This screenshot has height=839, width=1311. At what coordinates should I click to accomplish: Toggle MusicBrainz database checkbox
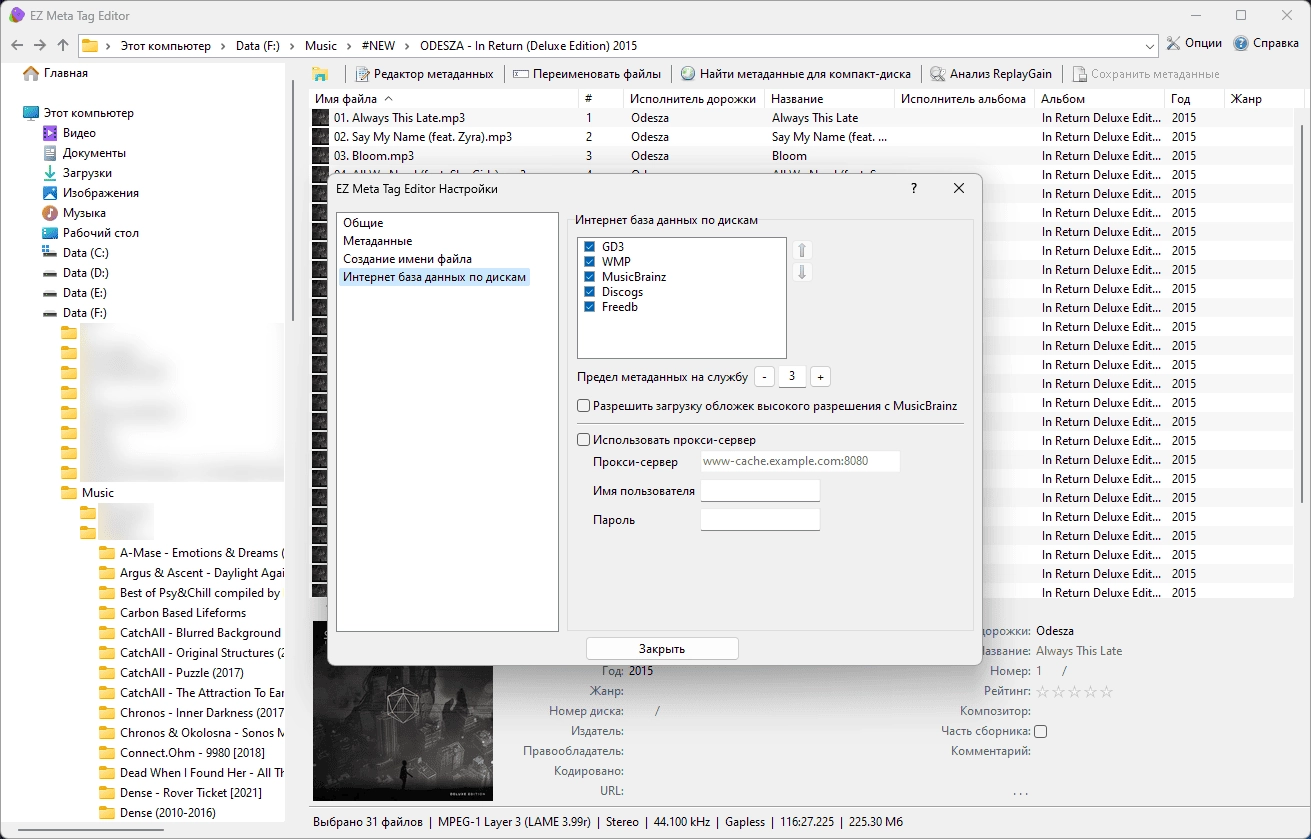590,277
